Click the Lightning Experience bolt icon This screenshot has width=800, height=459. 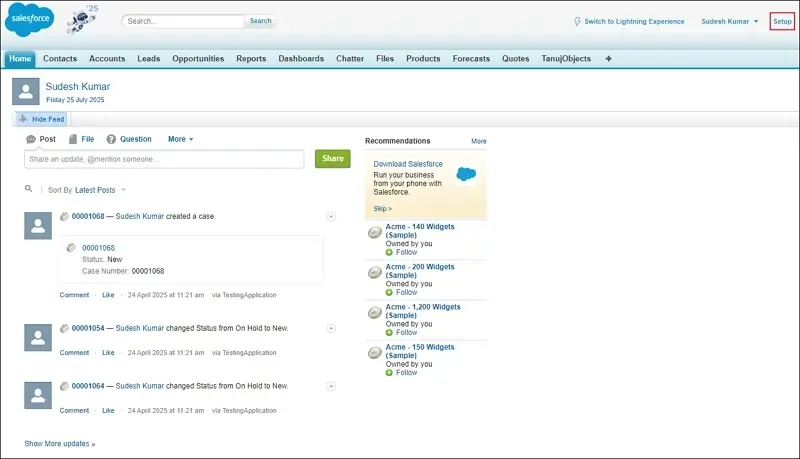577,21
